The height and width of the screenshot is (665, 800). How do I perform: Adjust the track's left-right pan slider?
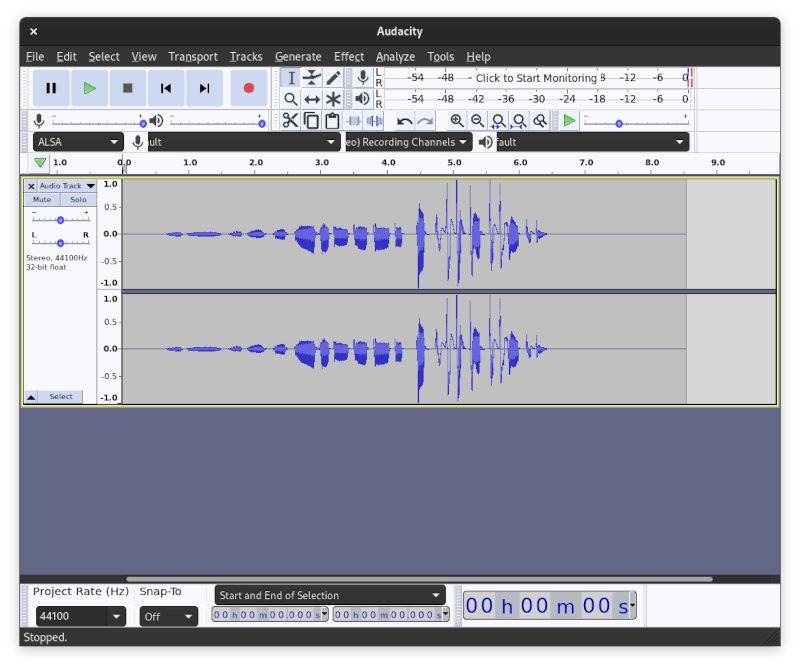pyautogui.click(x=60, y=243)
